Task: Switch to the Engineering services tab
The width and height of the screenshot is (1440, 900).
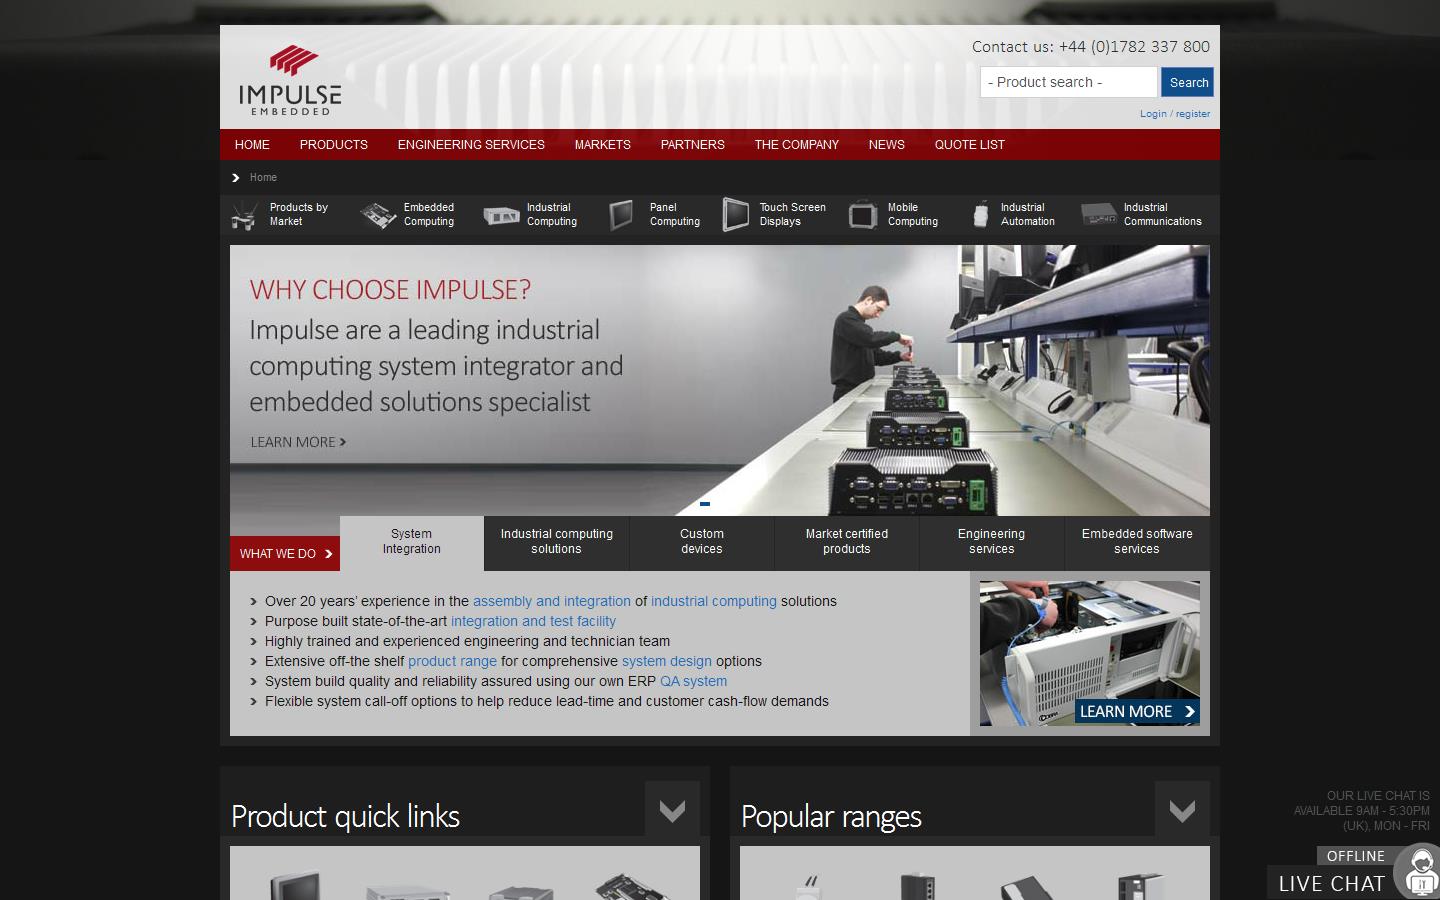Action: coord(991,541)
